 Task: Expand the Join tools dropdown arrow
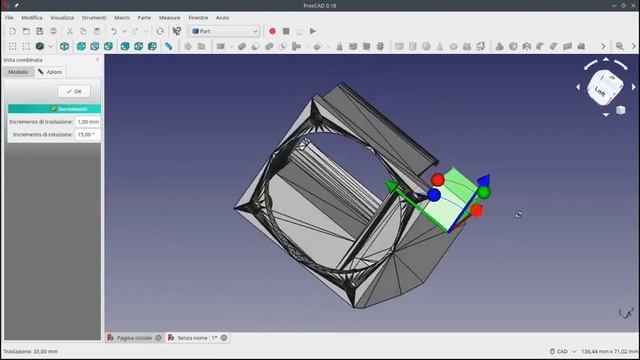click(307, 46)
